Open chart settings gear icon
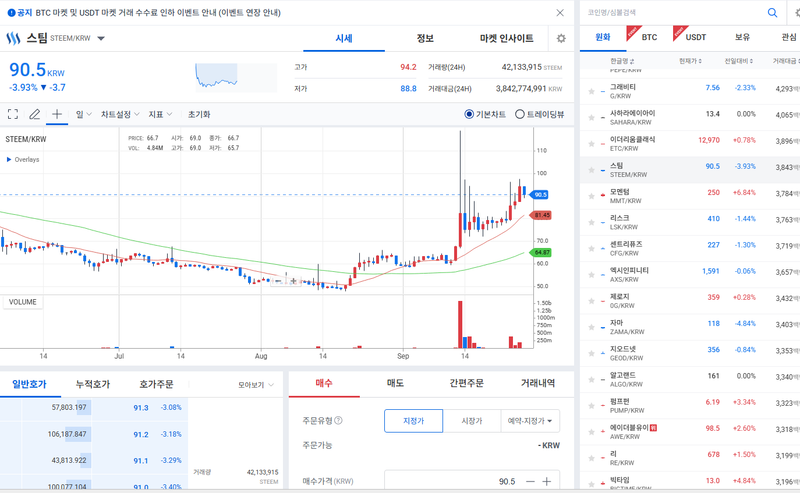Viewport: 800px width, 493px height. point(561,38)
